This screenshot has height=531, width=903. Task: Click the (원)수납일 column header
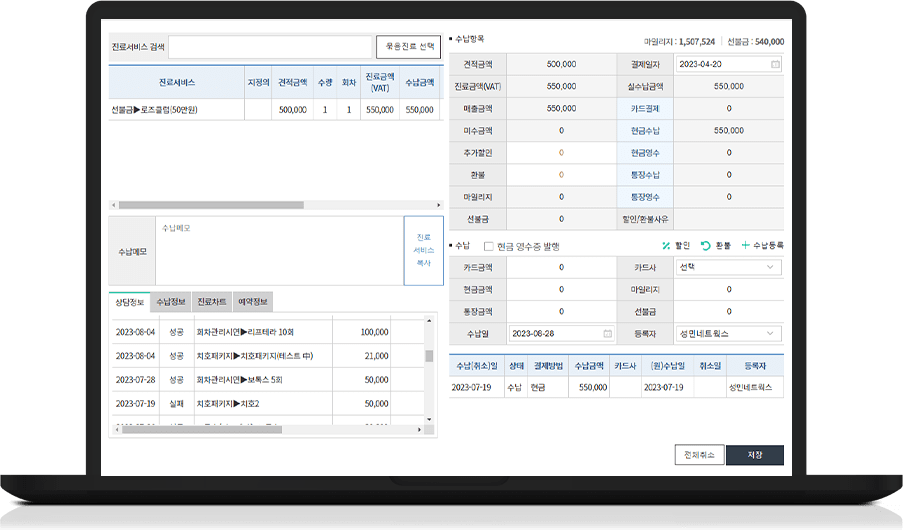[667, 366]
